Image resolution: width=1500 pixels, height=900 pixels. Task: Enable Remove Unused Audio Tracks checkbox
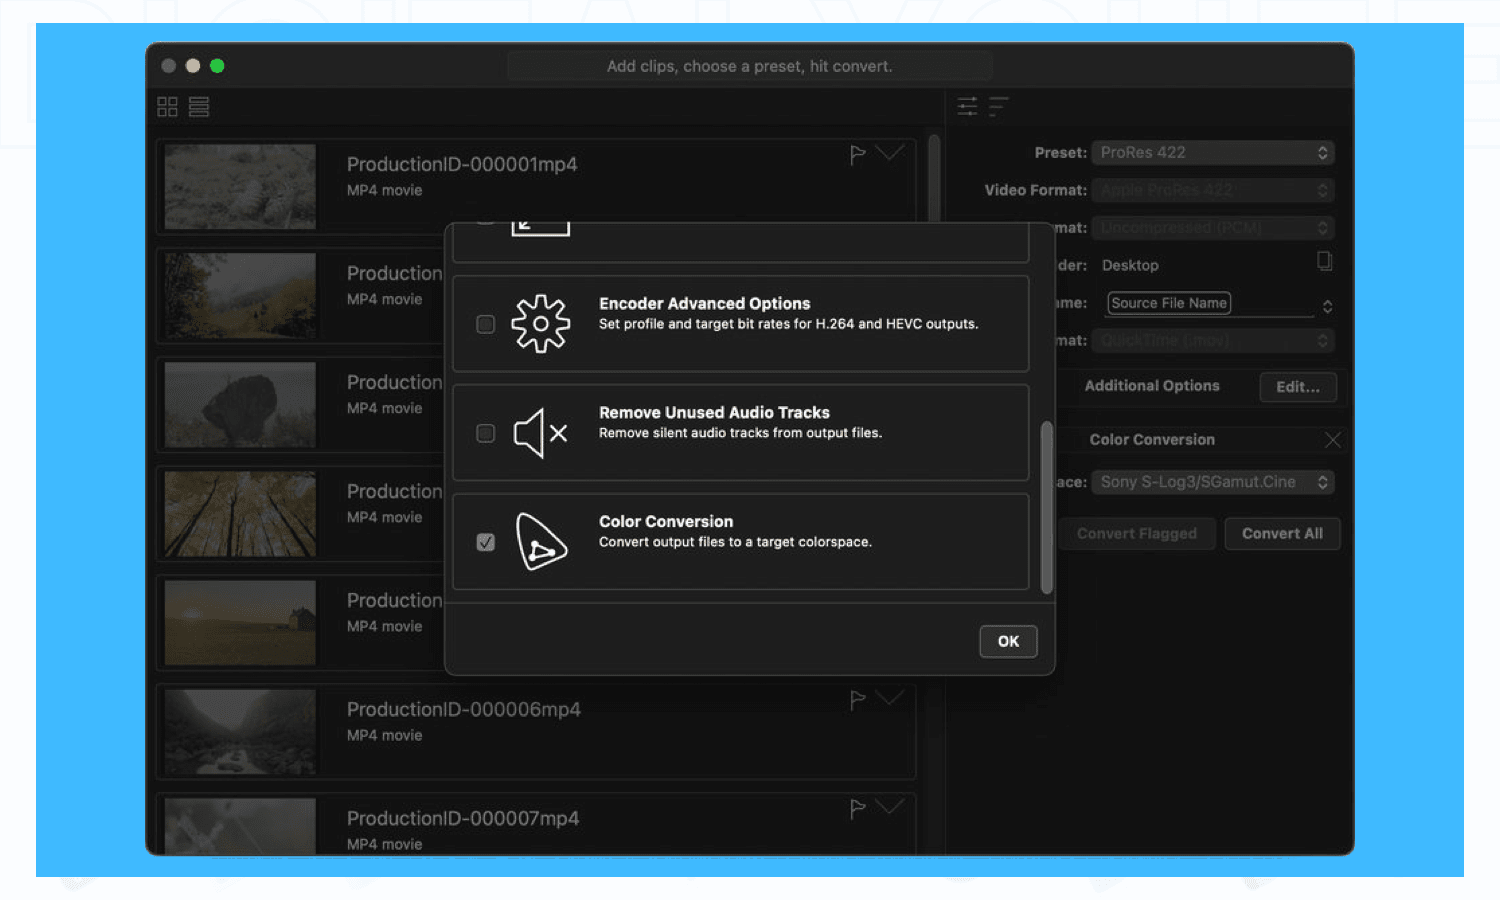[x=486, y=433]
